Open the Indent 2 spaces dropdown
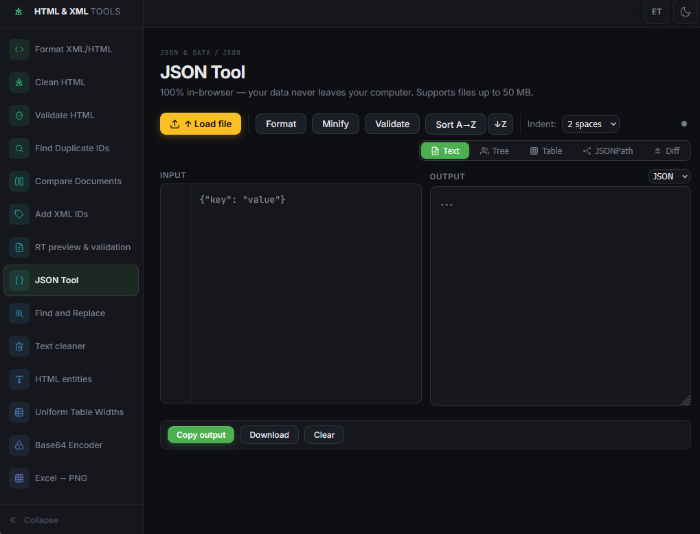The width and height of the screenshot is (700, 534). pos(591,124)
